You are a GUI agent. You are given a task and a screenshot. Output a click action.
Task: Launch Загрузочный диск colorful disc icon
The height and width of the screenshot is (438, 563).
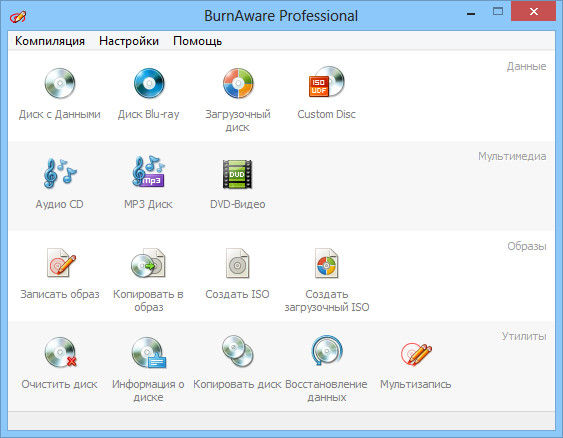(x=238, y=83)
